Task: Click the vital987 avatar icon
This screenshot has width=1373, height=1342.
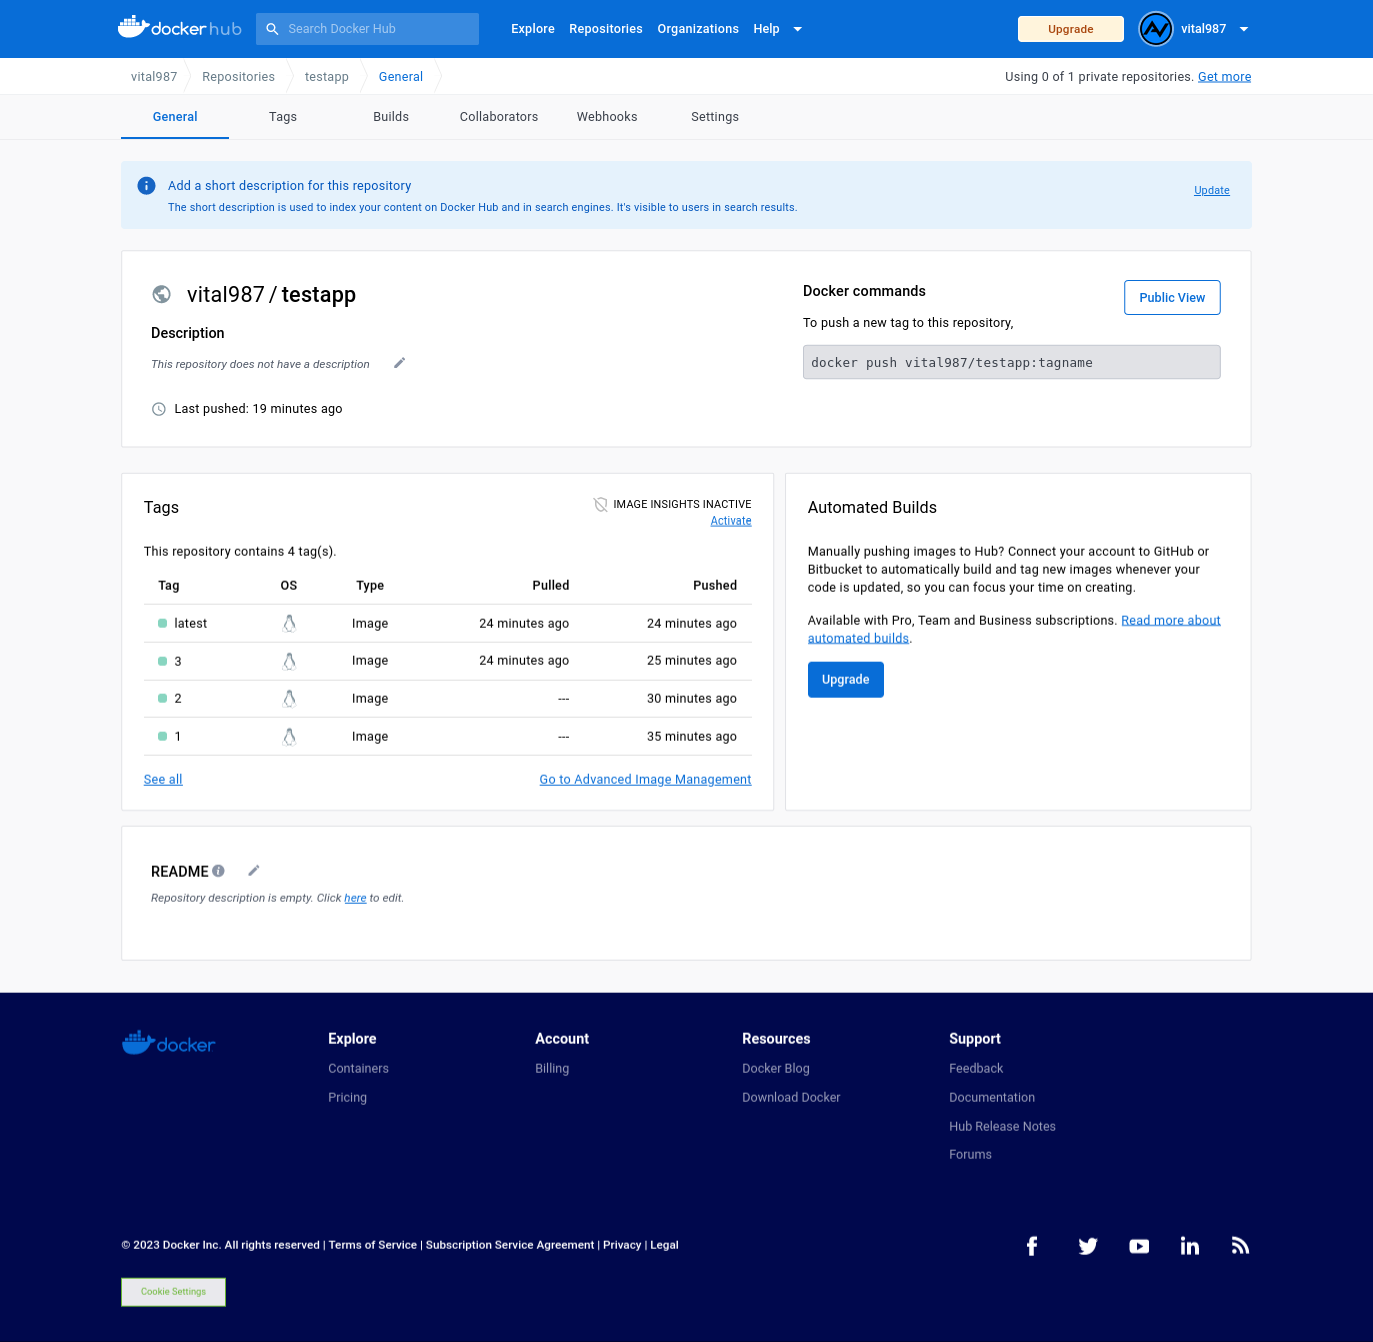Action: coord(1156,29)
